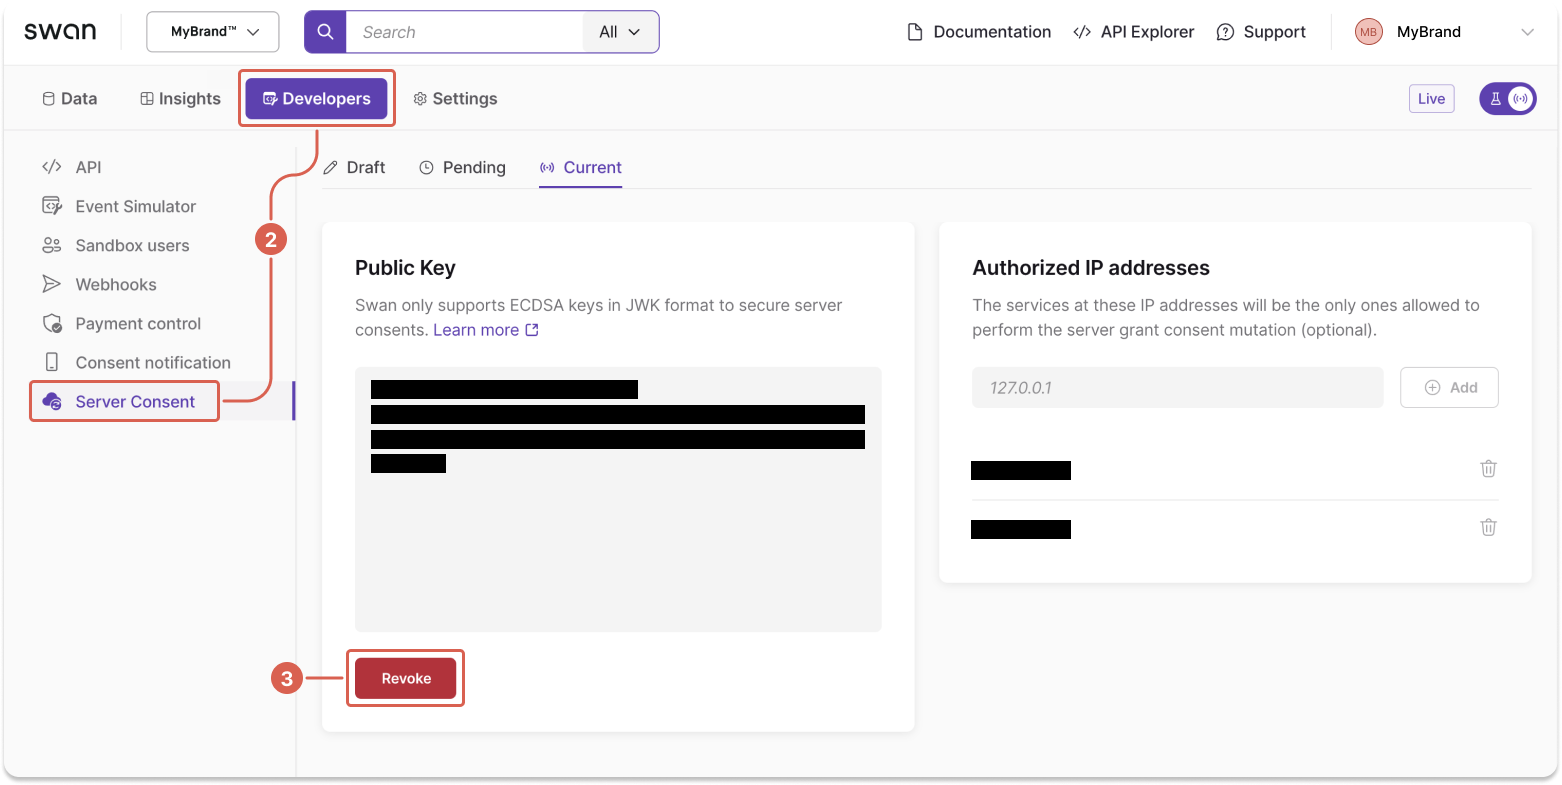Click the Server Consent cloud icon
Image resolution: width=1562 pixels, height=785 pixels.
click(x=53, y=401)
